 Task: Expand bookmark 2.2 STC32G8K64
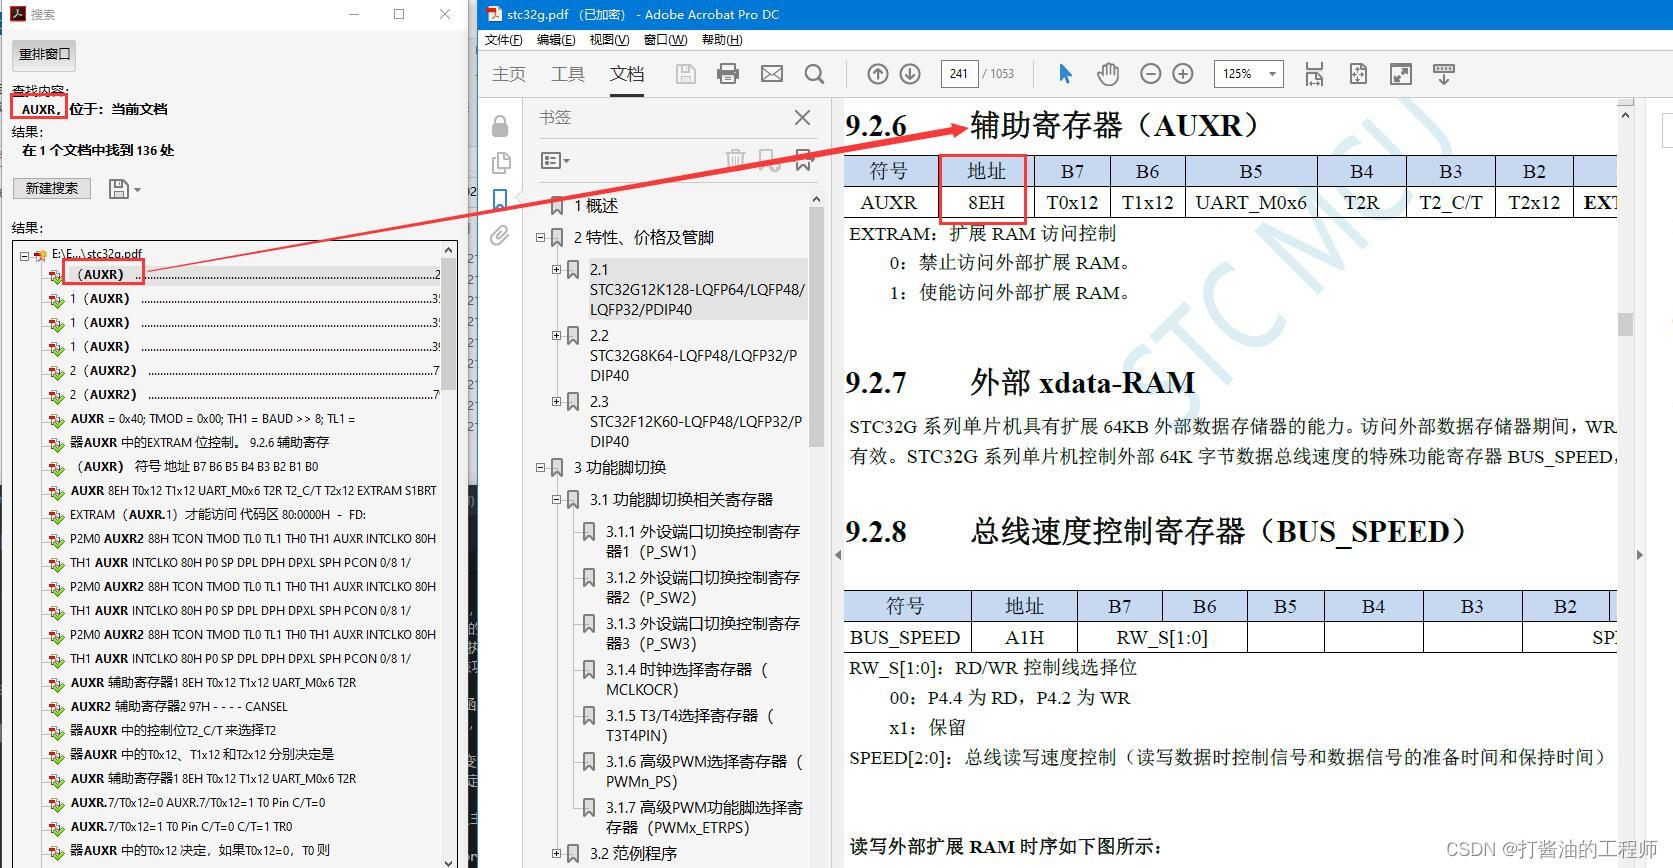pos(556,335)
